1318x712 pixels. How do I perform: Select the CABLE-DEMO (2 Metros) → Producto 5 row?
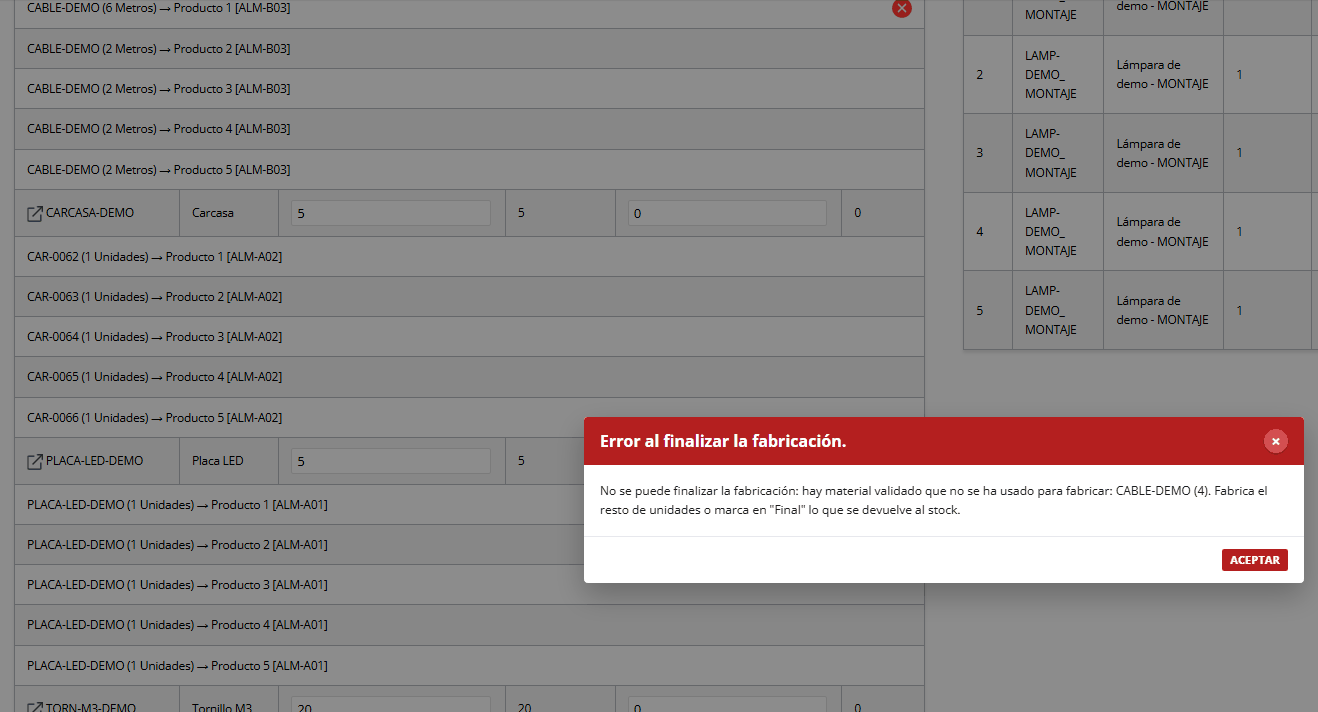[469, 170]
